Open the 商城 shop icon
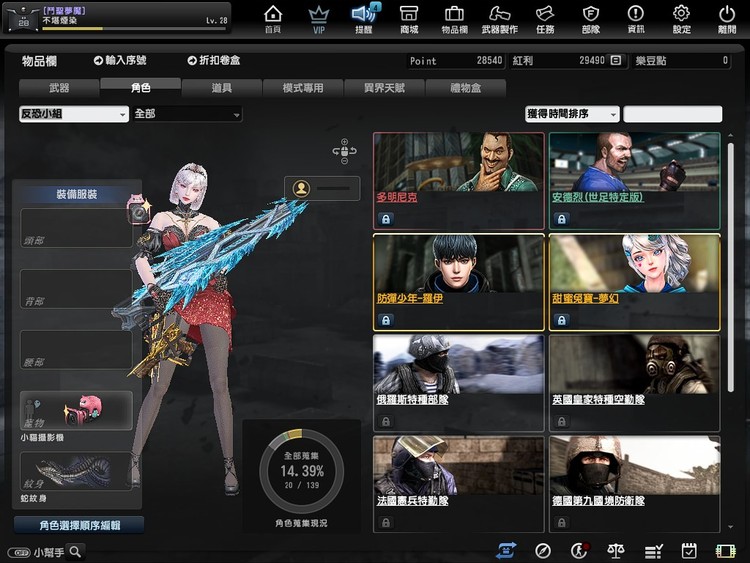Viewport: 750px width, 563px height. (x=409, y=19)
